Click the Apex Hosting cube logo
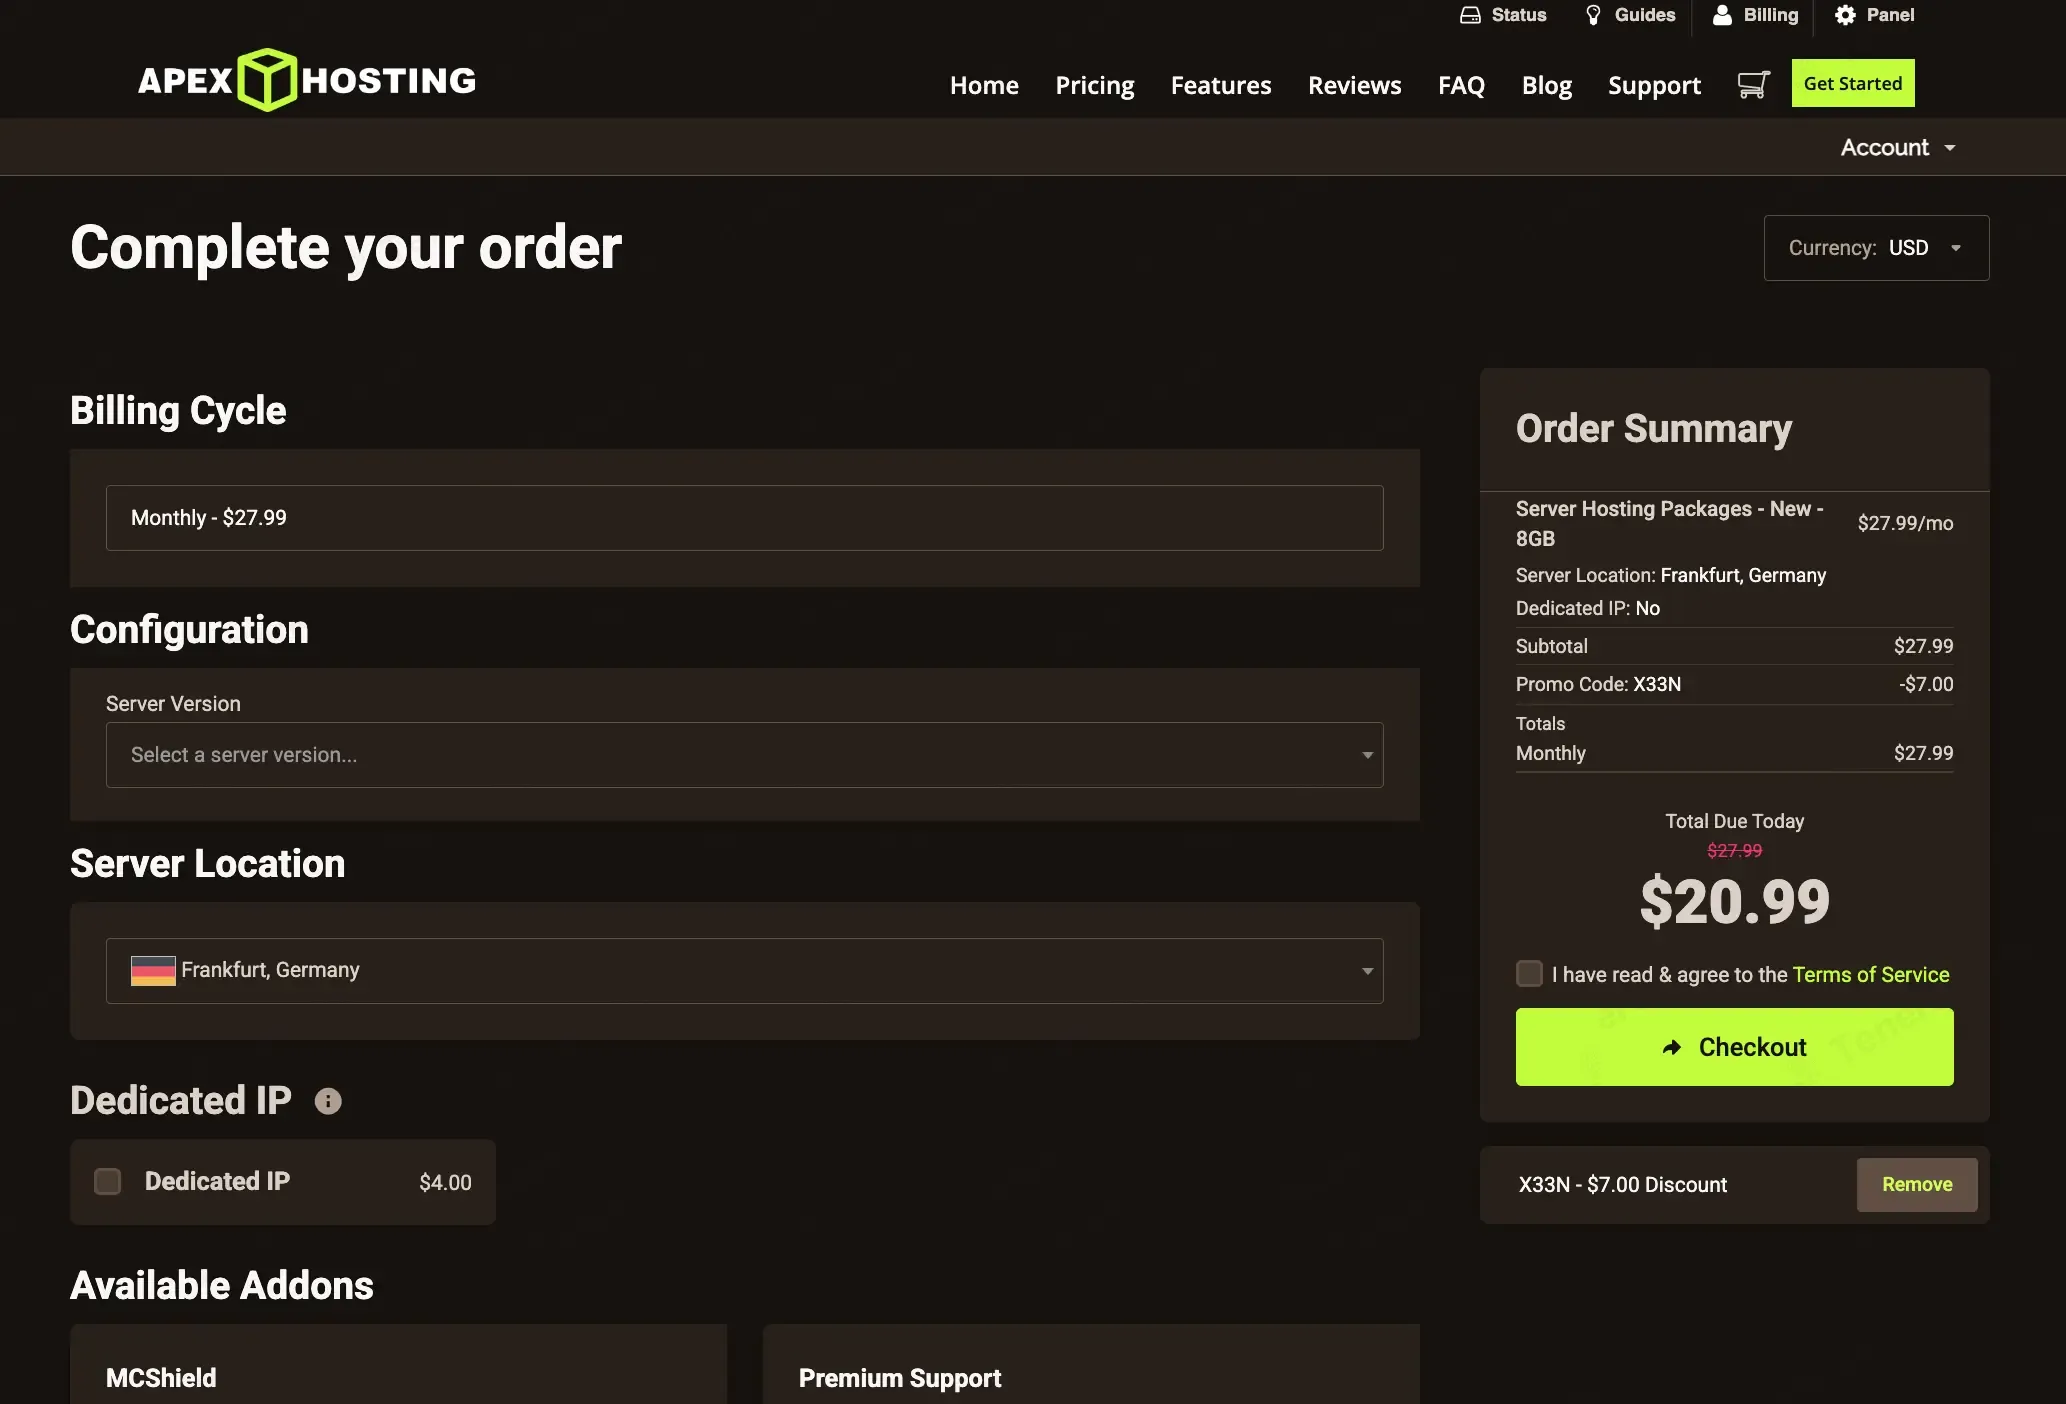Screen dimensions: 2066x1404 (267, 80)
